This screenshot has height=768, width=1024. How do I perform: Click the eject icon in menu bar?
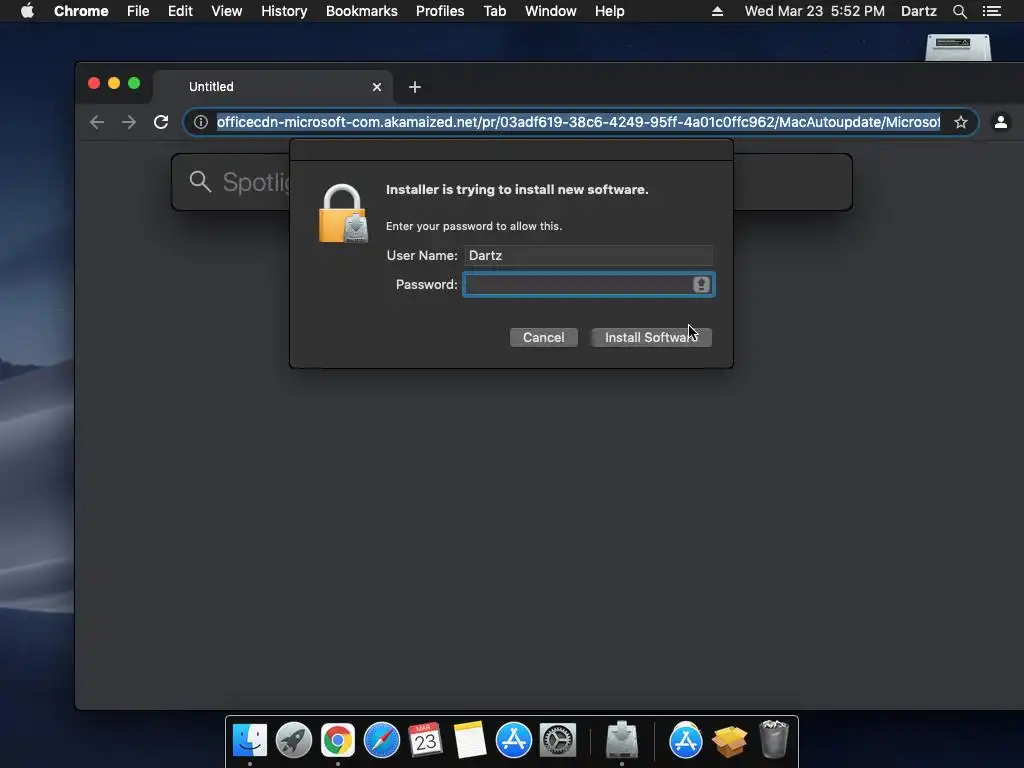tap(717, 11)
